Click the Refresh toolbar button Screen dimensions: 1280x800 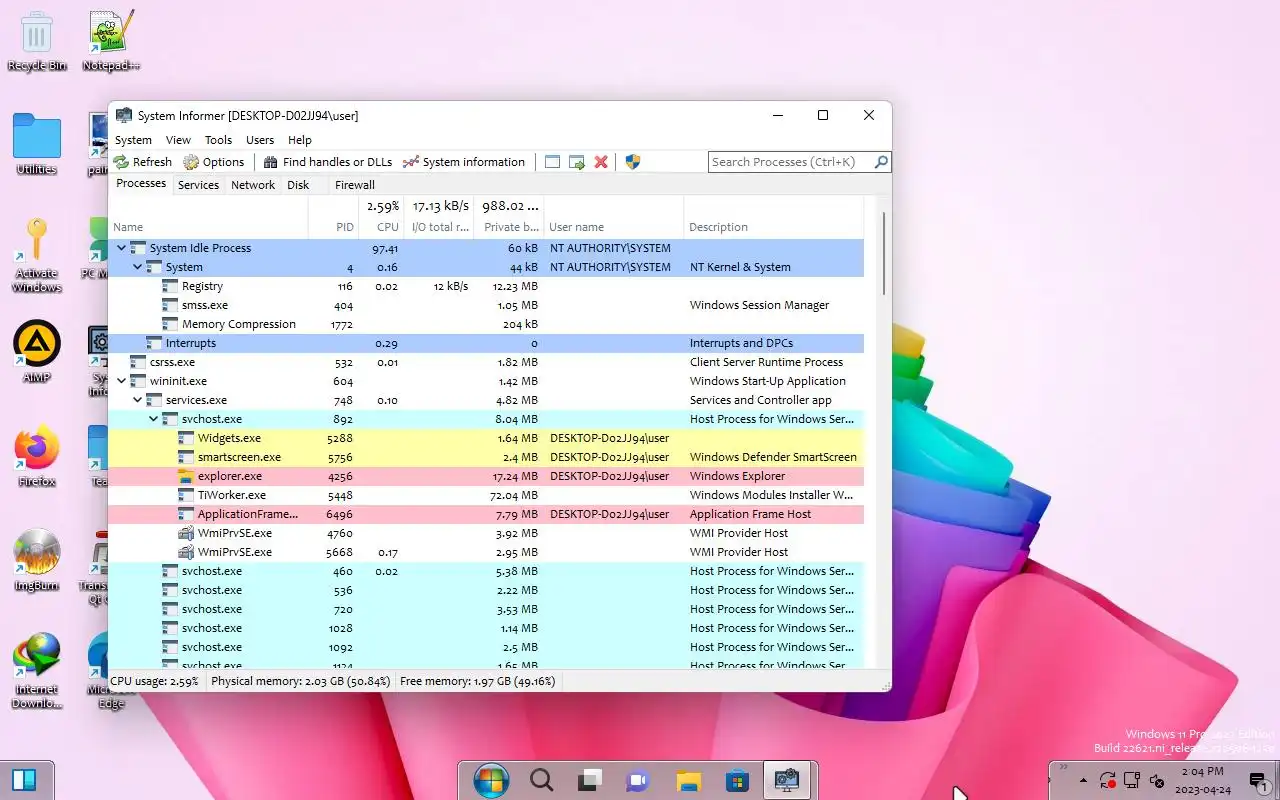click(x=143, y=162)
